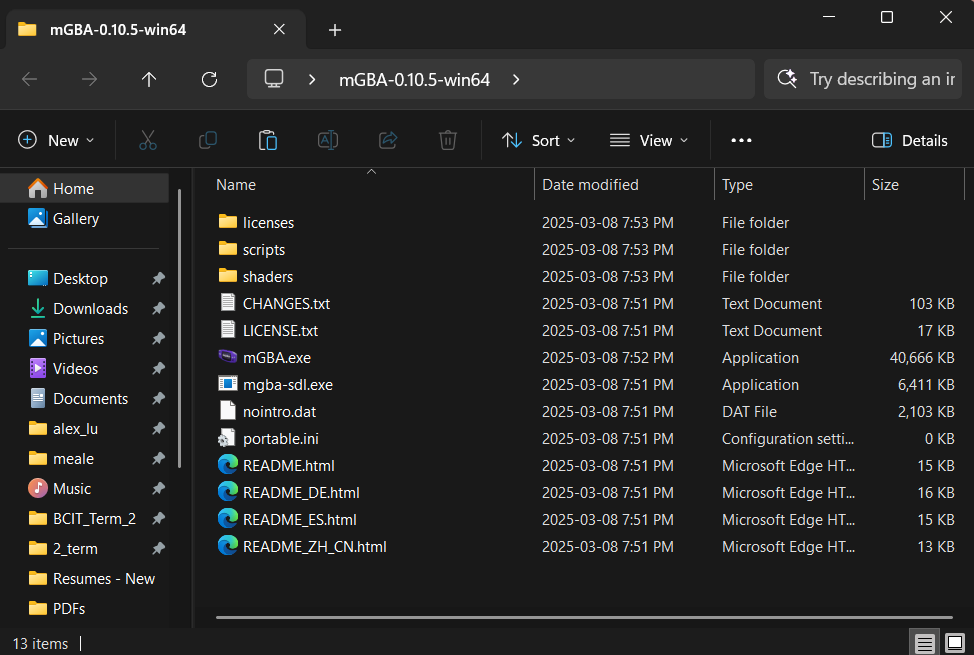This screenshot has width=974, height=655.
Task: Open the New dropdown menu
Action: (57, 140)
